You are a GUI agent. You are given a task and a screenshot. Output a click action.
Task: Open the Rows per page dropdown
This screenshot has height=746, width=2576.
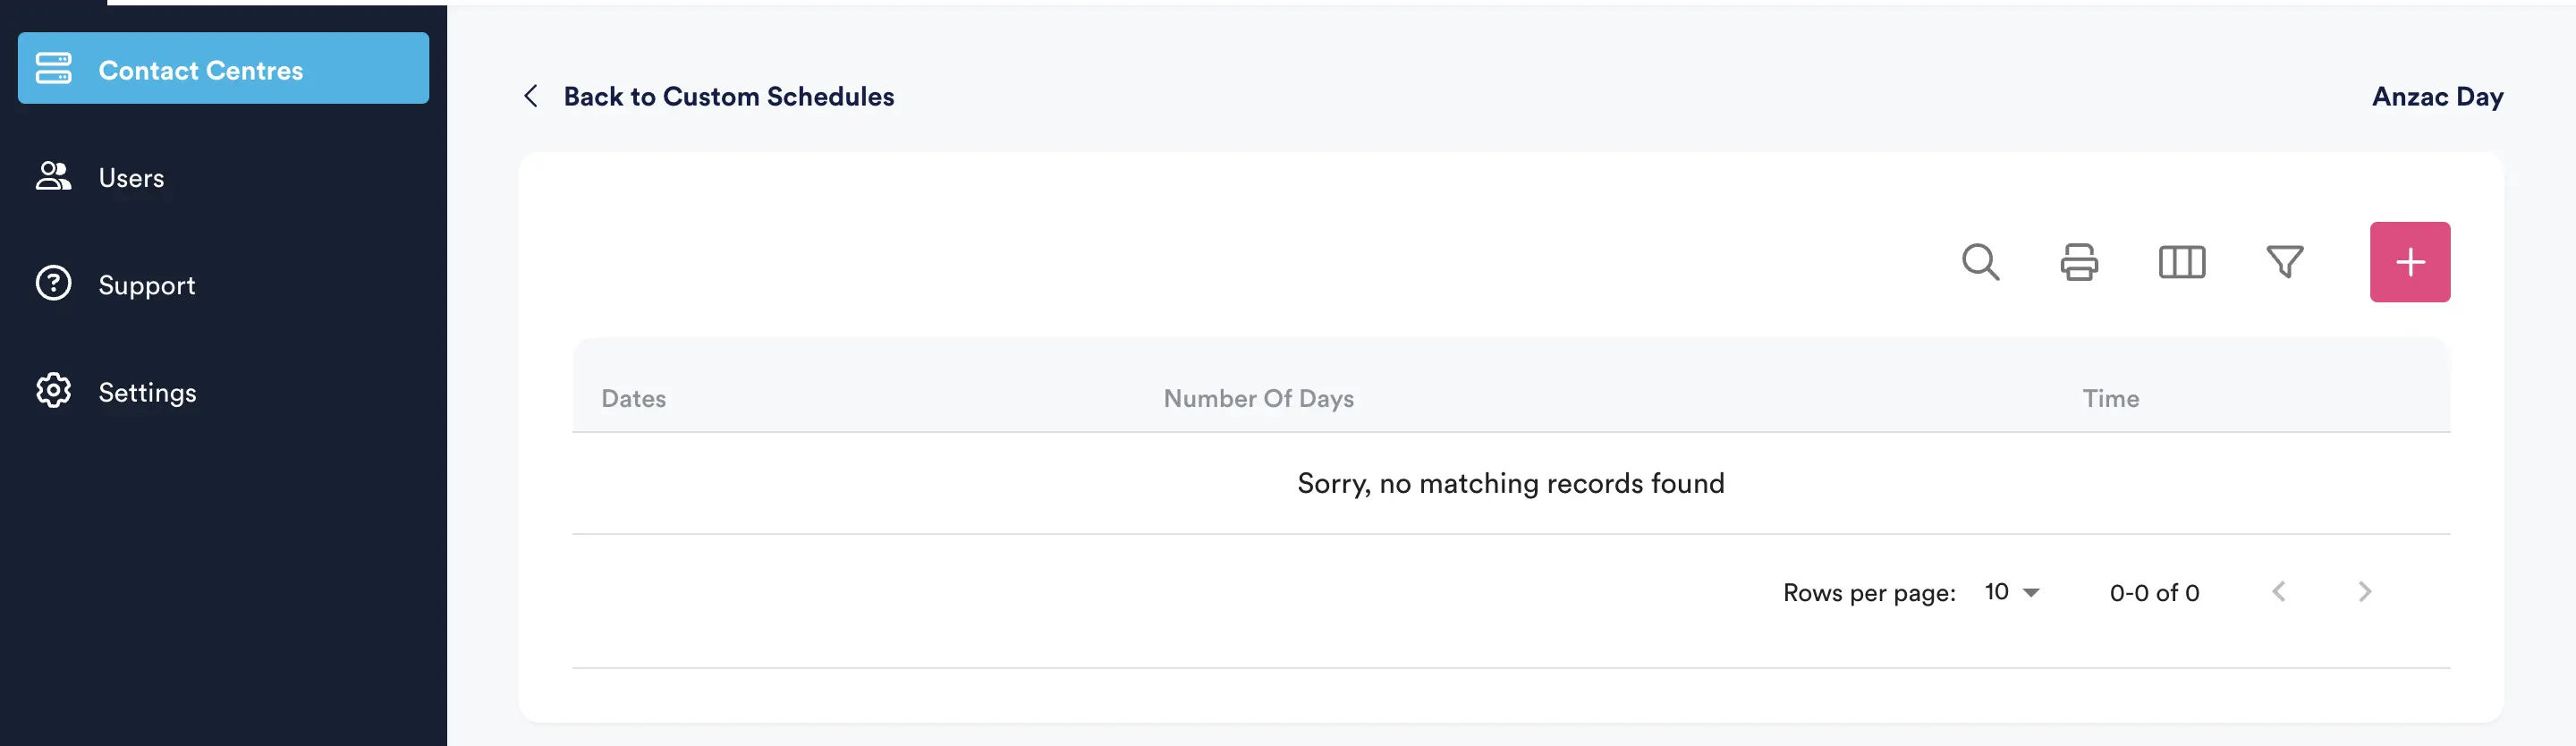(2010, 591)
